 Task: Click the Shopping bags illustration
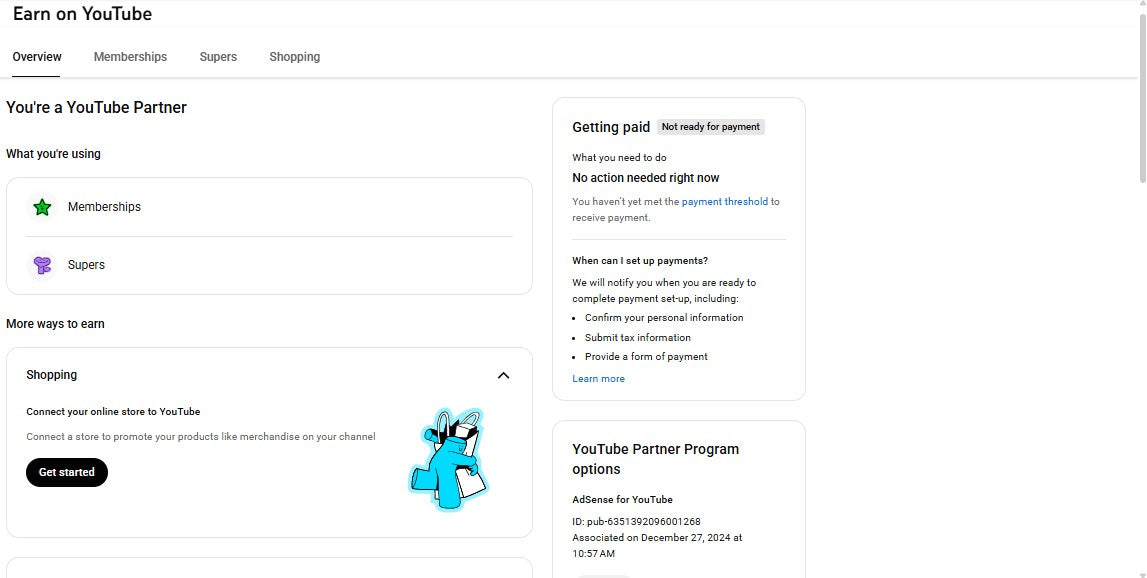450,460
